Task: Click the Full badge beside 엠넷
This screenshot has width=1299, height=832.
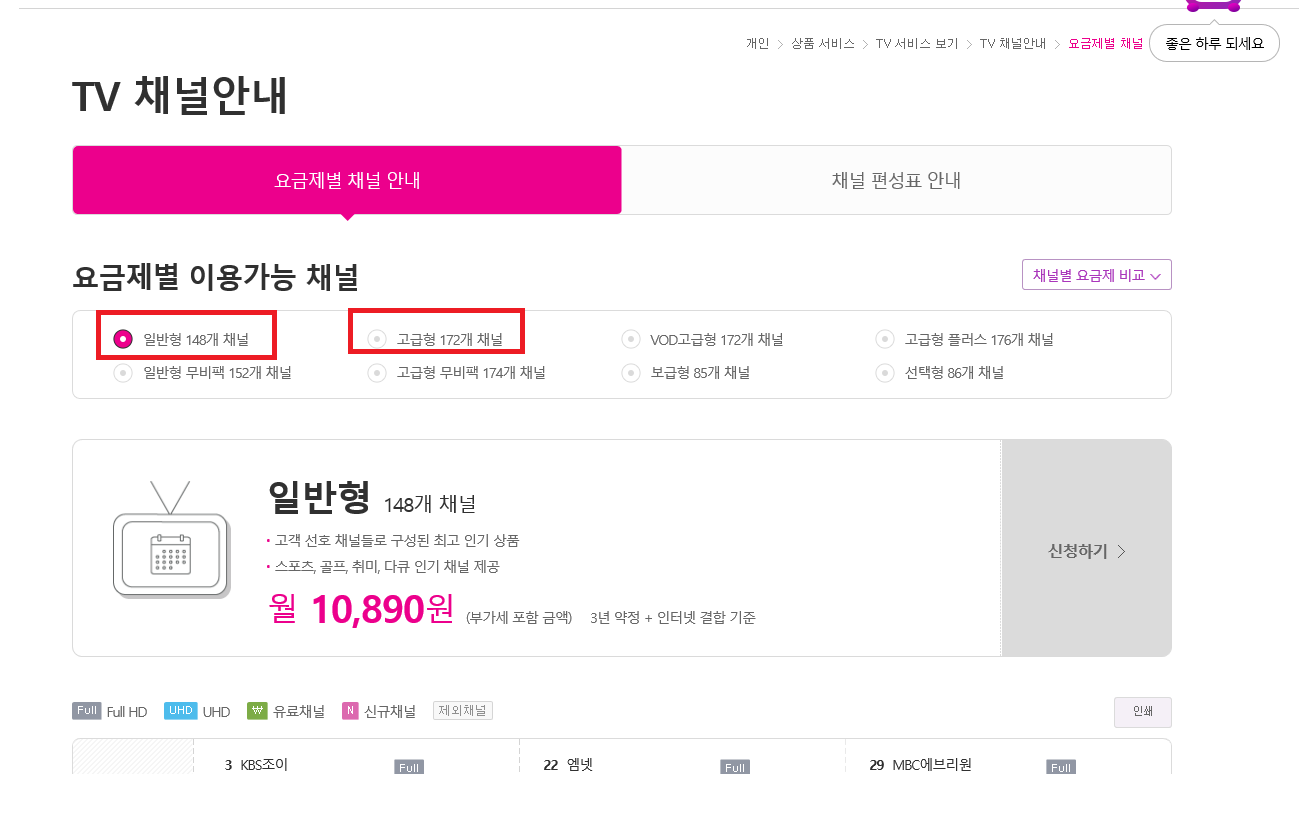Action: click(x=735, y=767)
